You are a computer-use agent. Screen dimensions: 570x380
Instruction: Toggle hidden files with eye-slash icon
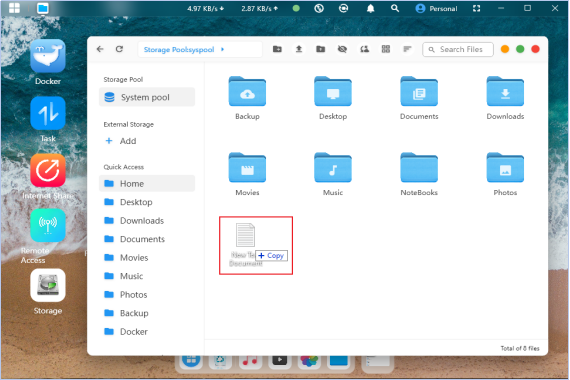point(342,49)
